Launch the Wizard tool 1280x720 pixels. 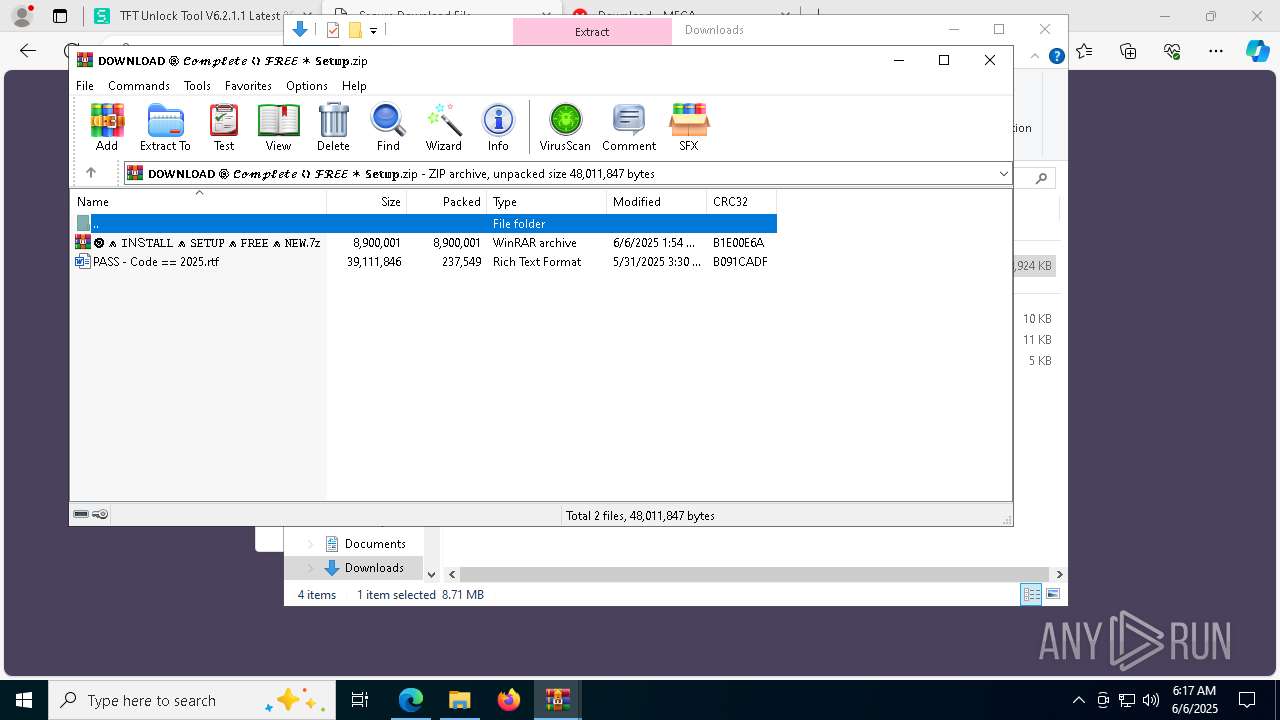coord(443,127)
